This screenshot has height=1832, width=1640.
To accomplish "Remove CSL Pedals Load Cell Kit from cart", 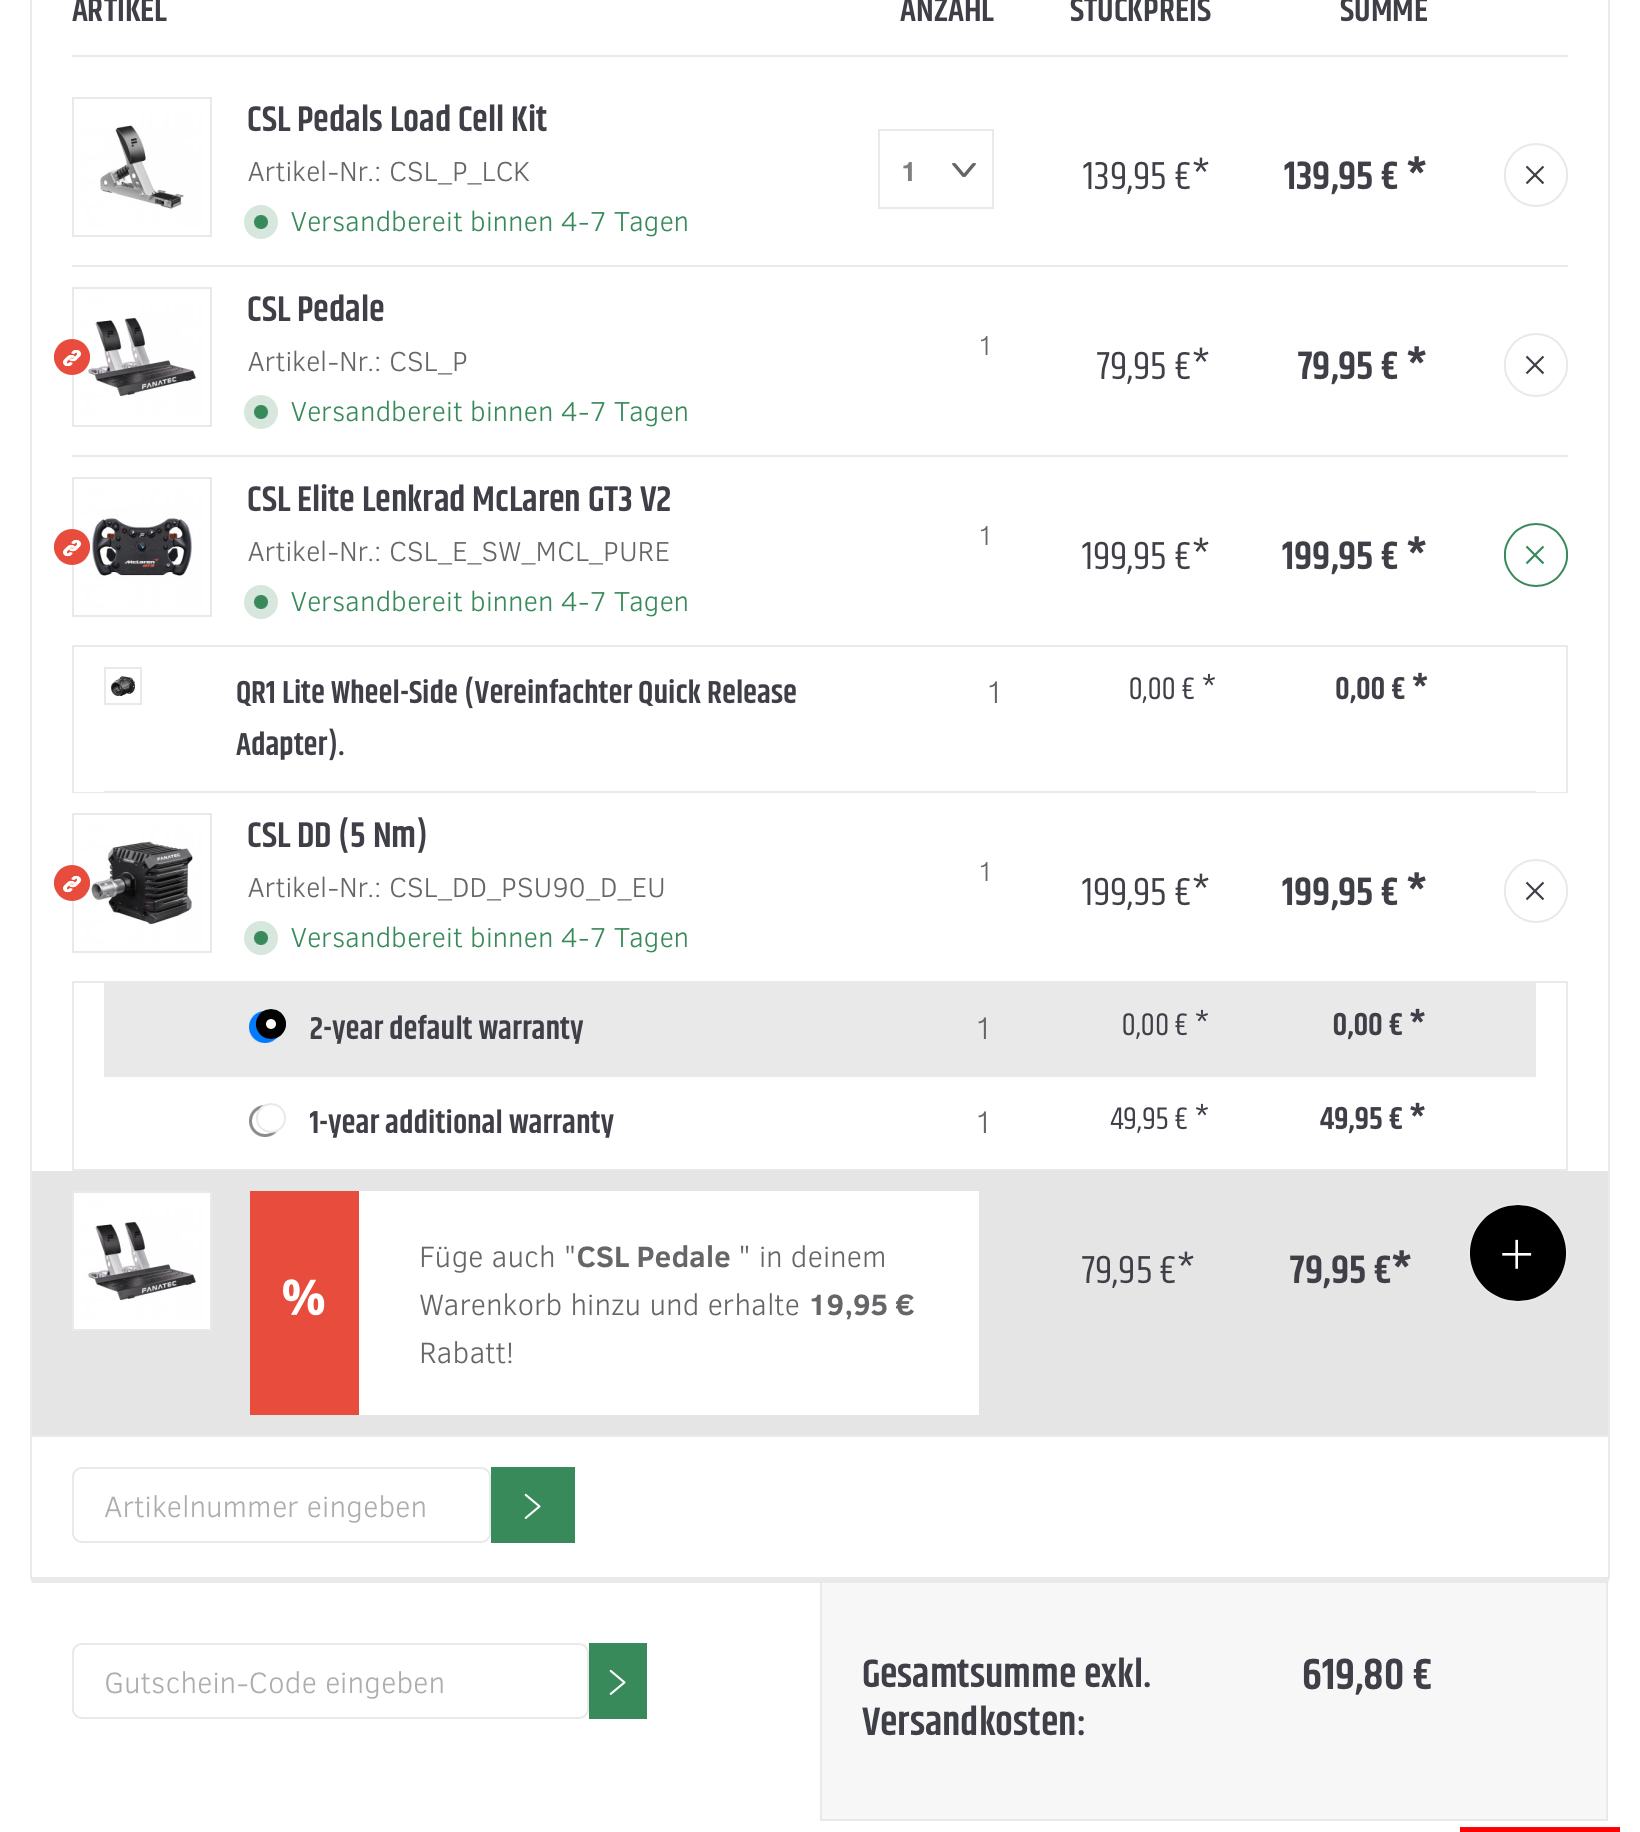I will pos(1535,175).
